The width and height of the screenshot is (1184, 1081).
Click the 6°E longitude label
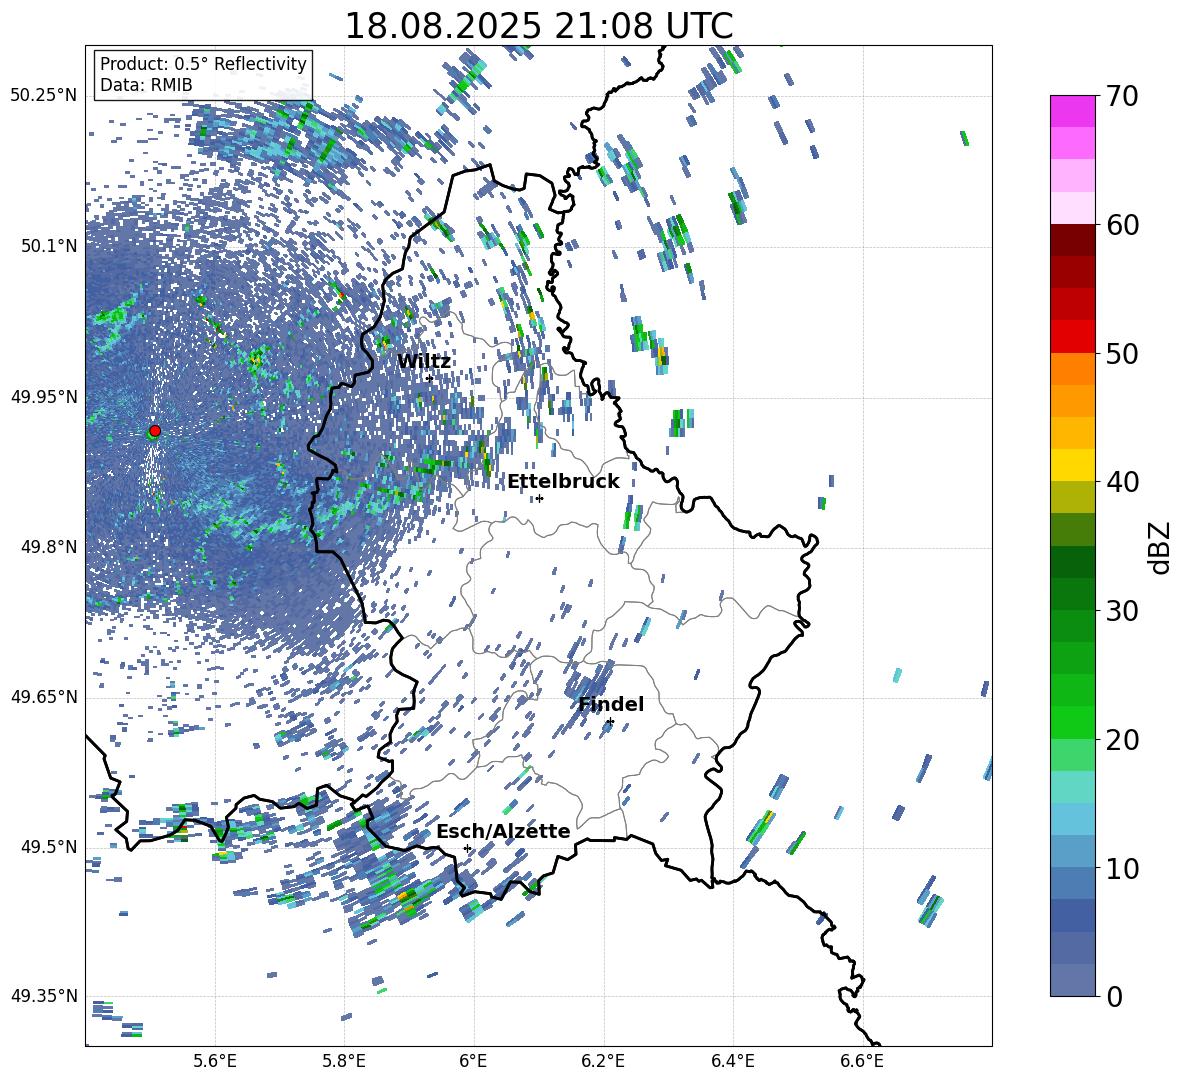tap(473, 1061)
